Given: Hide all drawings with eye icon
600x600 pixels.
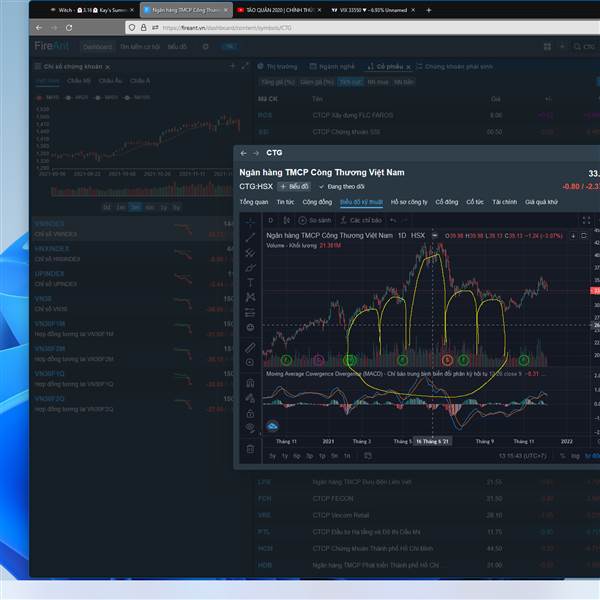Looking at the screenshot, I should [x=250, y=428].
